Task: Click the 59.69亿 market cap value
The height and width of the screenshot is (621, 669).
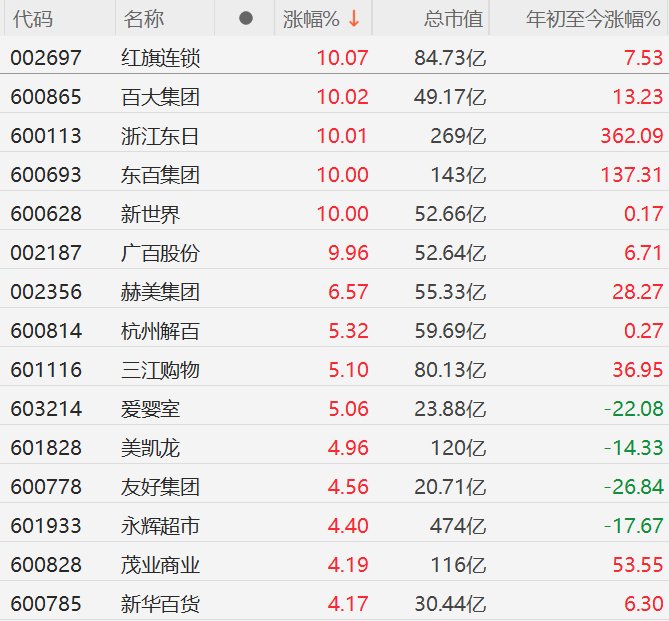Action: 450,331
